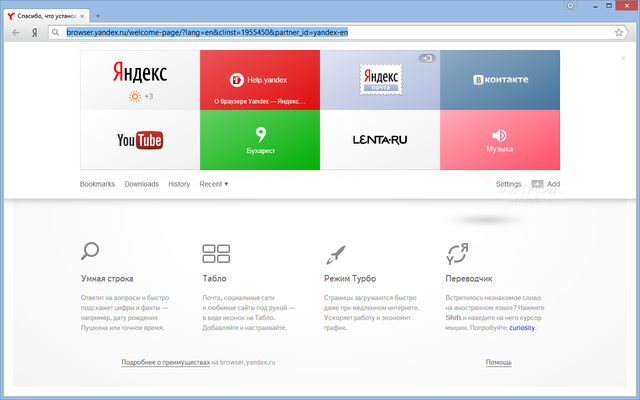Close the Tableau panel with the X

point(624,58)
